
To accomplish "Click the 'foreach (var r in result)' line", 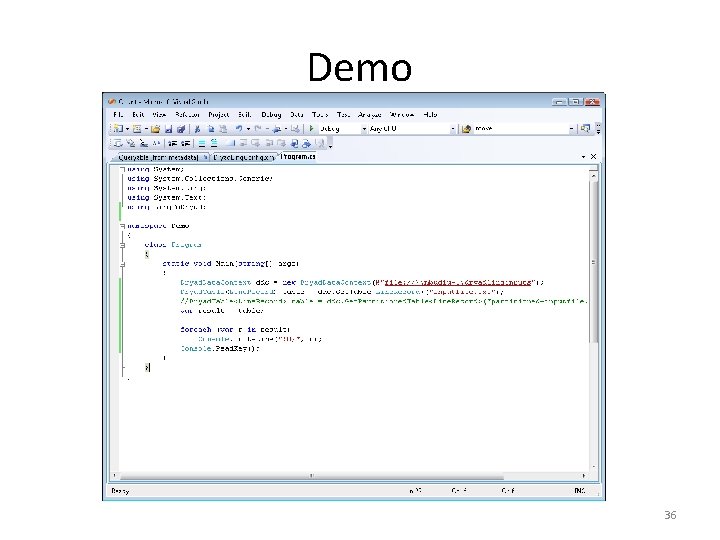I will (235, 330).
